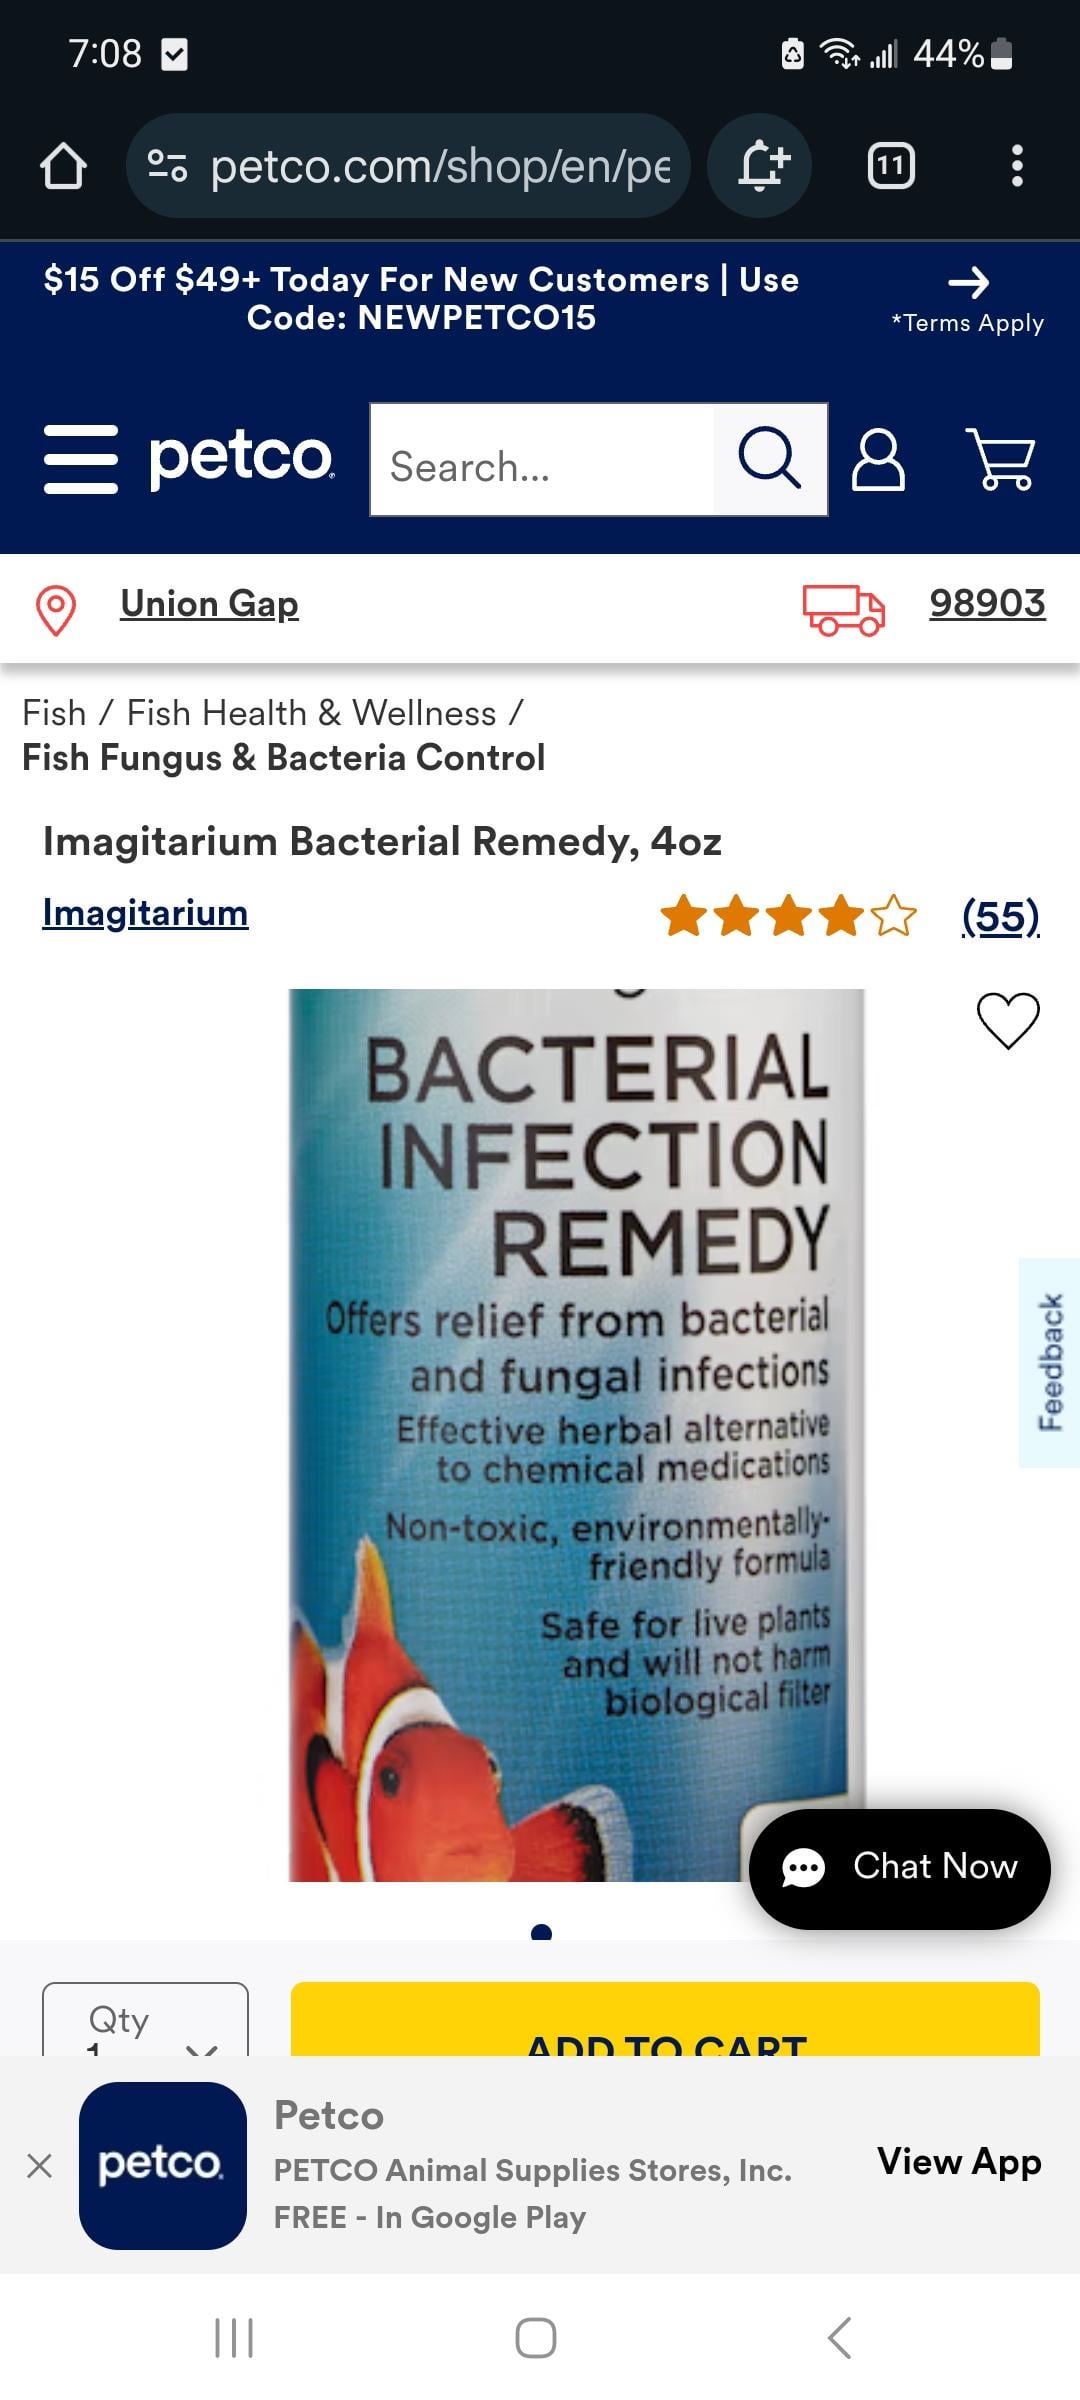Open the promo arrow for NEWPETCO15 offer
Screen dimensions: 1080x2400
968,283
